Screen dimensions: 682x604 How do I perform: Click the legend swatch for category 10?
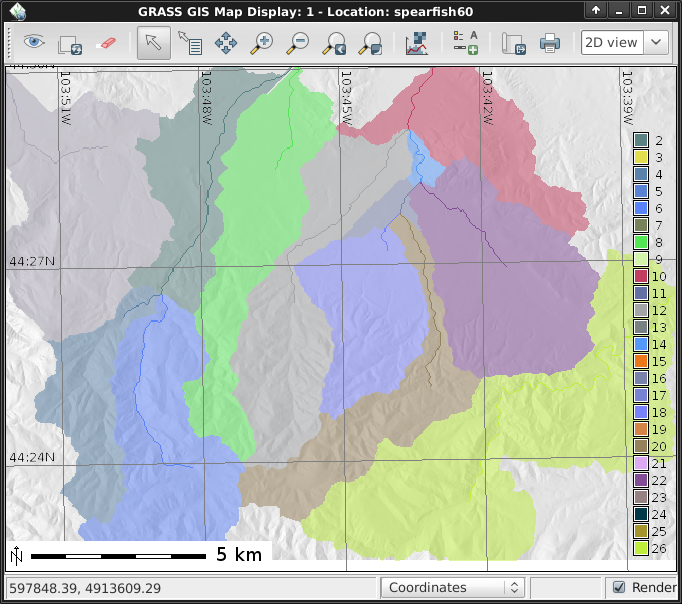click(641, 276)
